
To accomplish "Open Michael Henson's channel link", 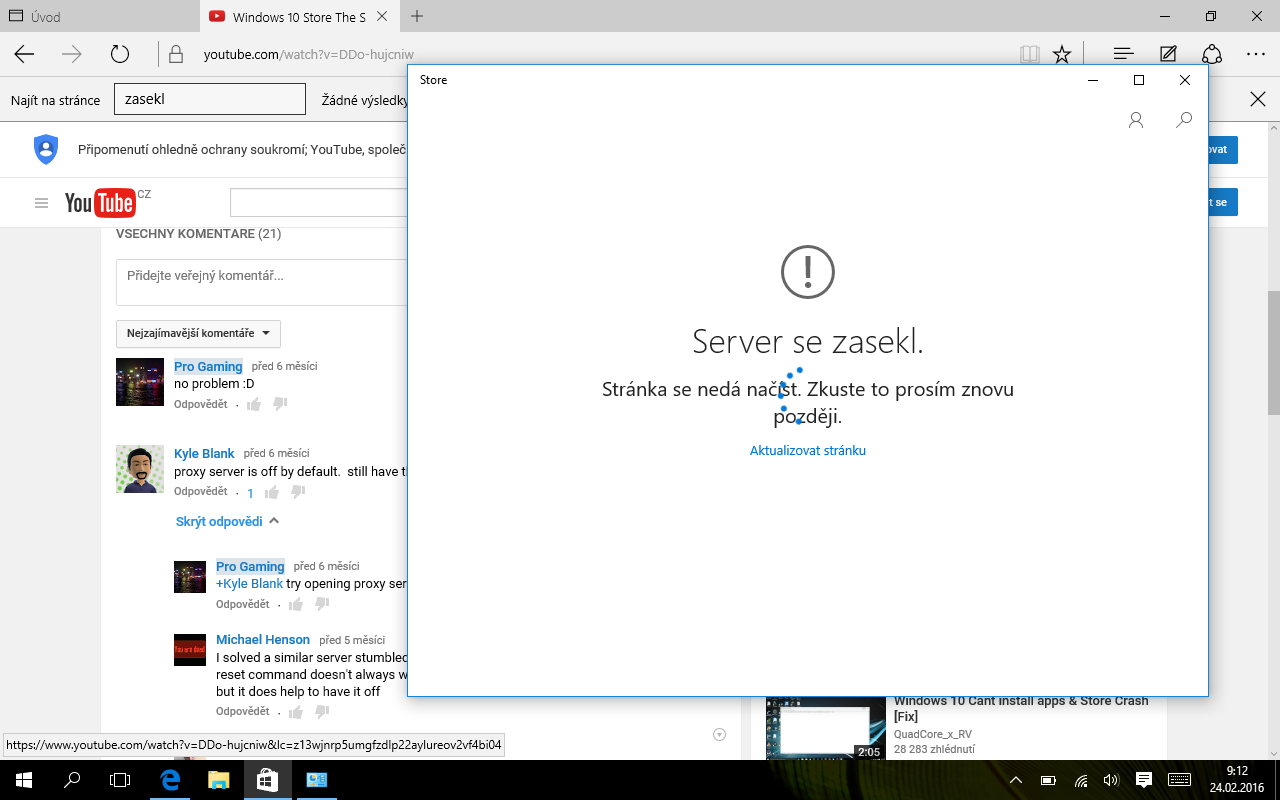I will pyautogui.click(x=263, y=640).
